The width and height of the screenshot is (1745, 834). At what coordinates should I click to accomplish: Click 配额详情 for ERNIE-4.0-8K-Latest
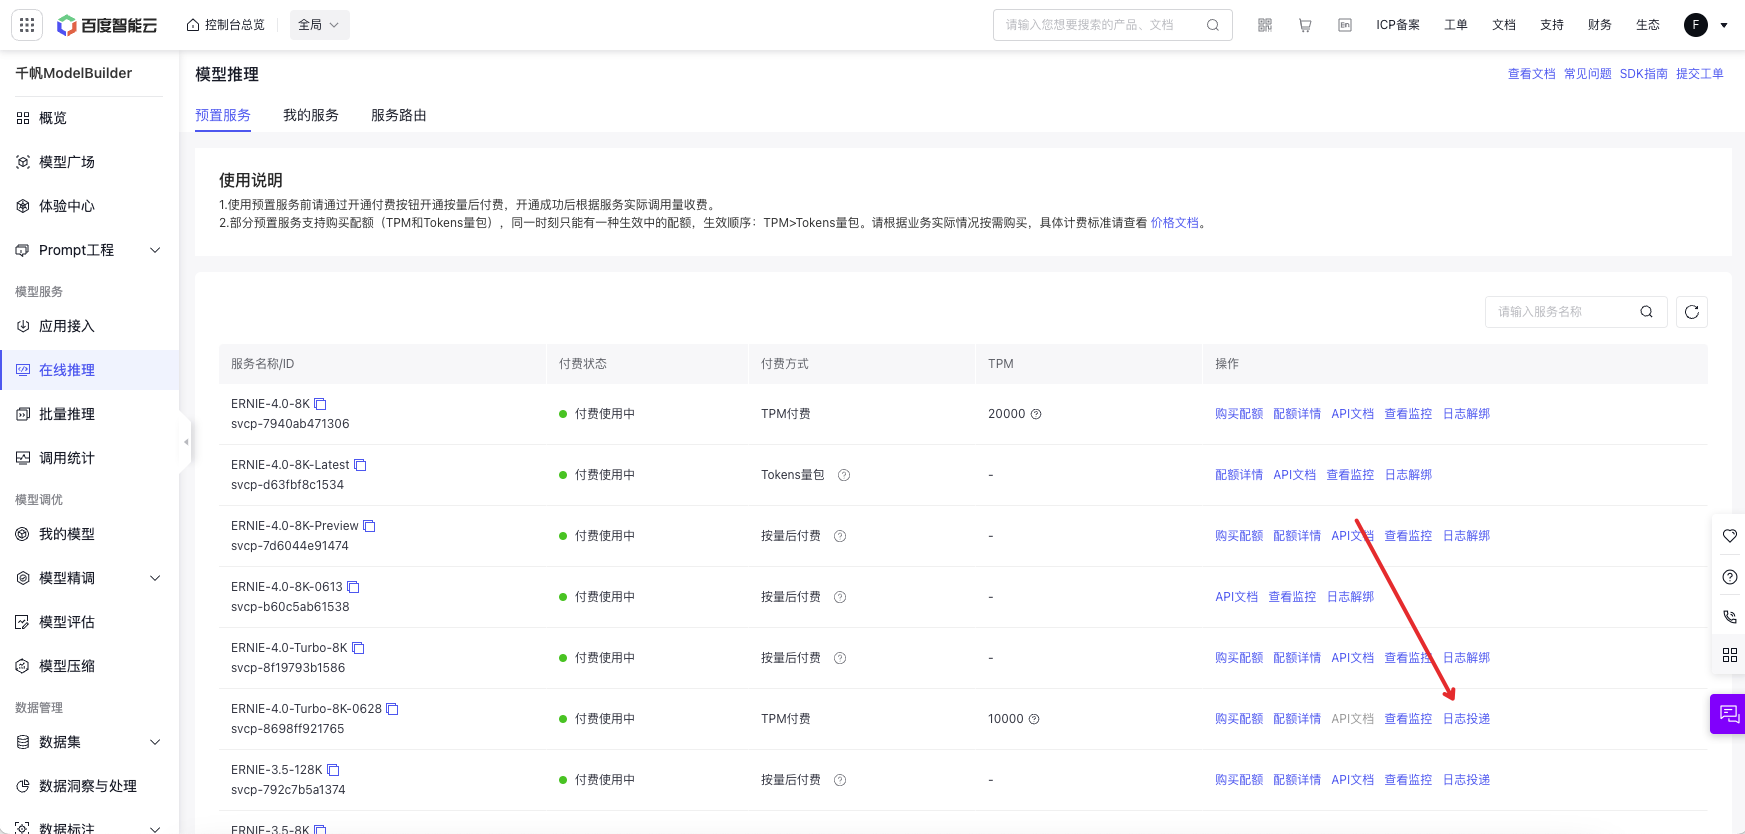pos(1239,475)
